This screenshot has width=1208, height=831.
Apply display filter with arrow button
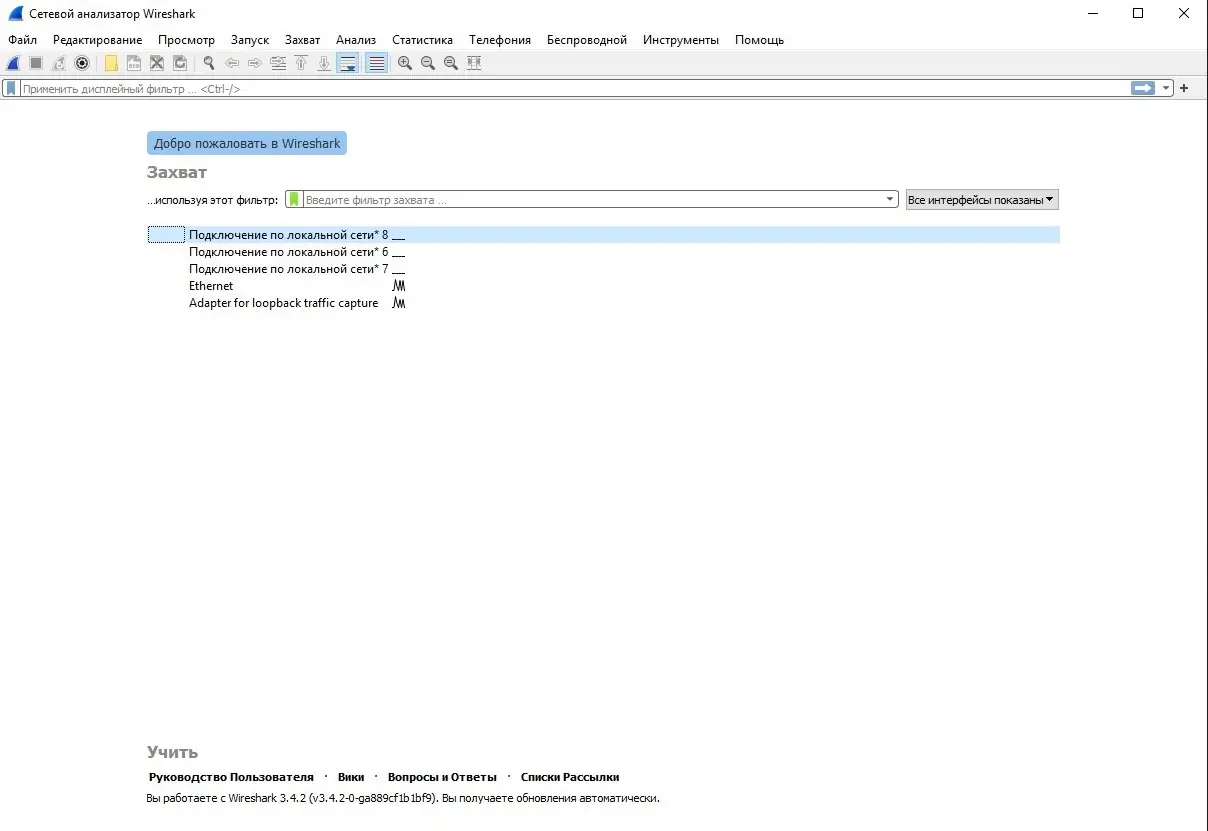(1143, 88)
